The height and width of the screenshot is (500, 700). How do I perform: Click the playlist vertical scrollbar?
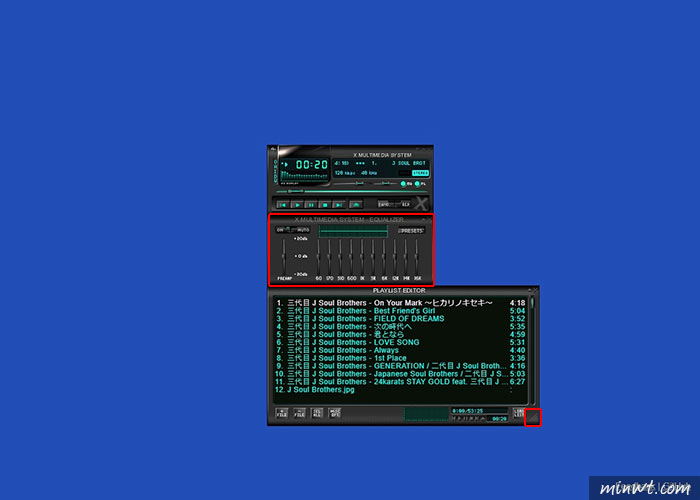[x=532, y=349]
